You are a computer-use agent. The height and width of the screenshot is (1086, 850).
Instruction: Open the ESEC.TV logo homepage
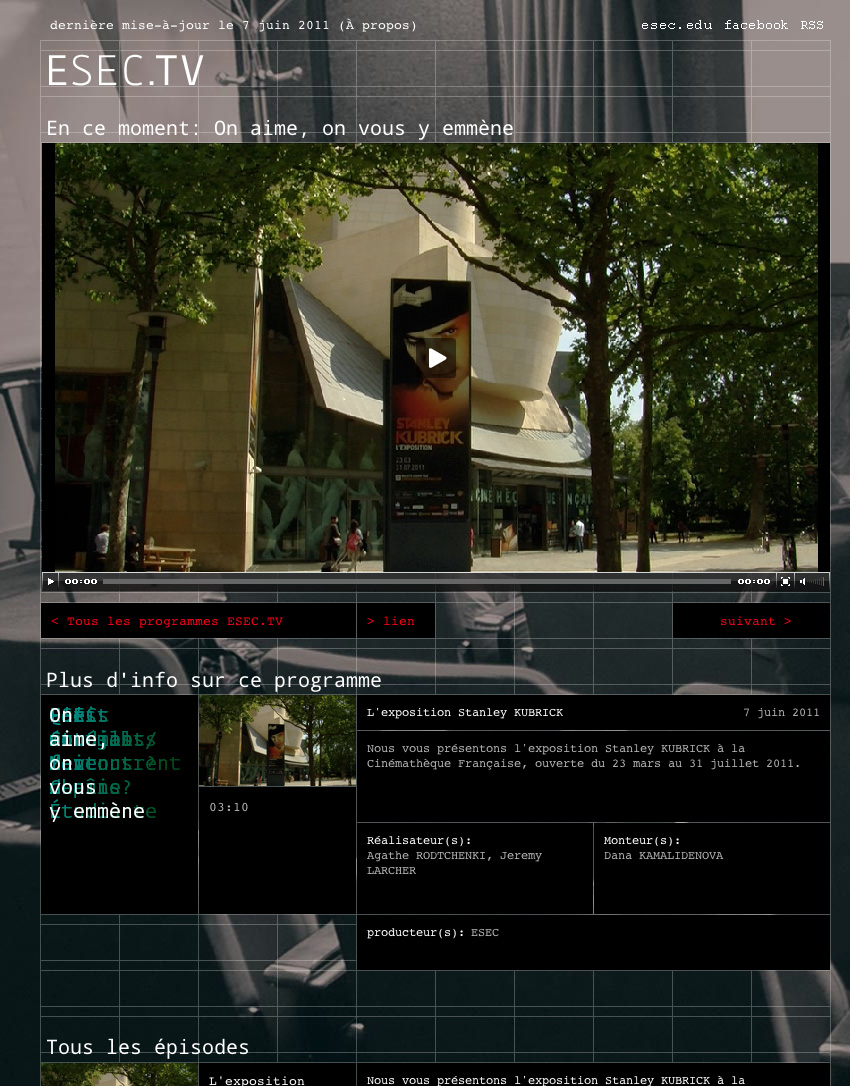click(x=125, y=72)
